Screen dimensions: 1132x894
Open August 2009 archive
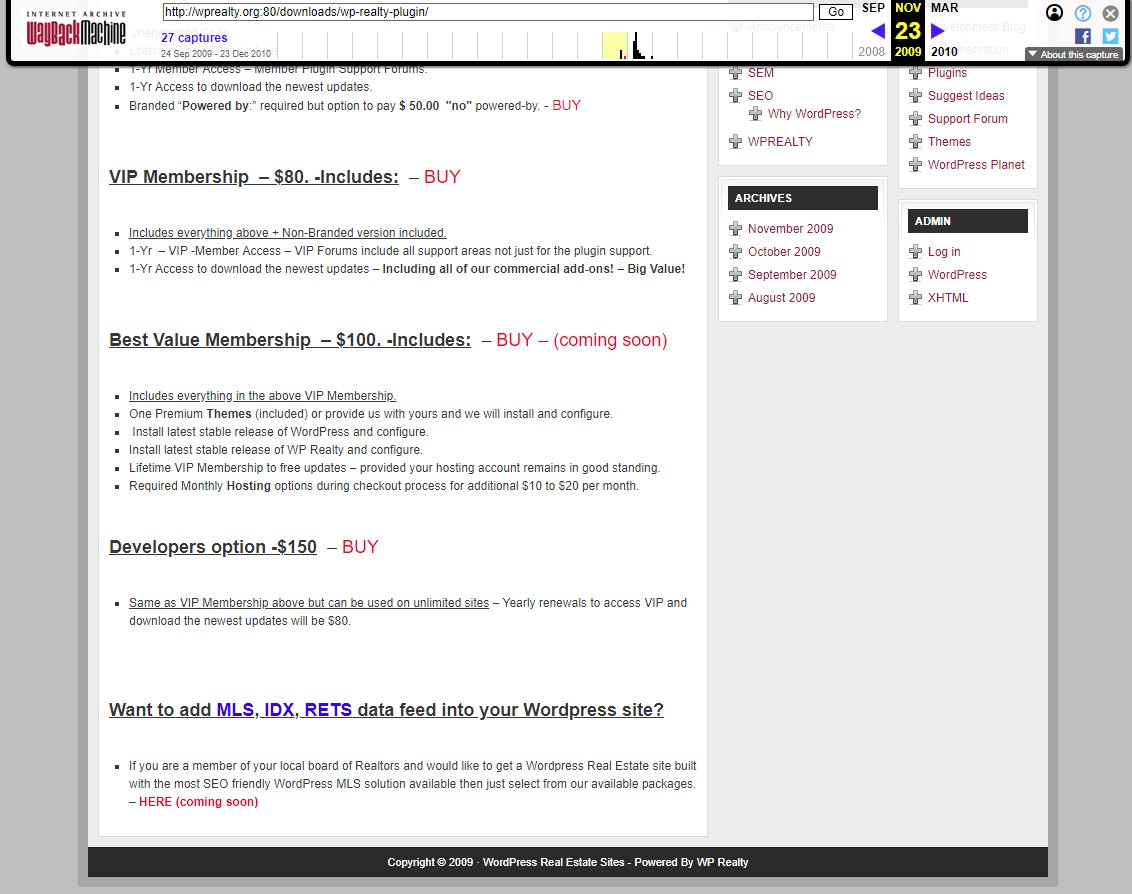(782, 298)
